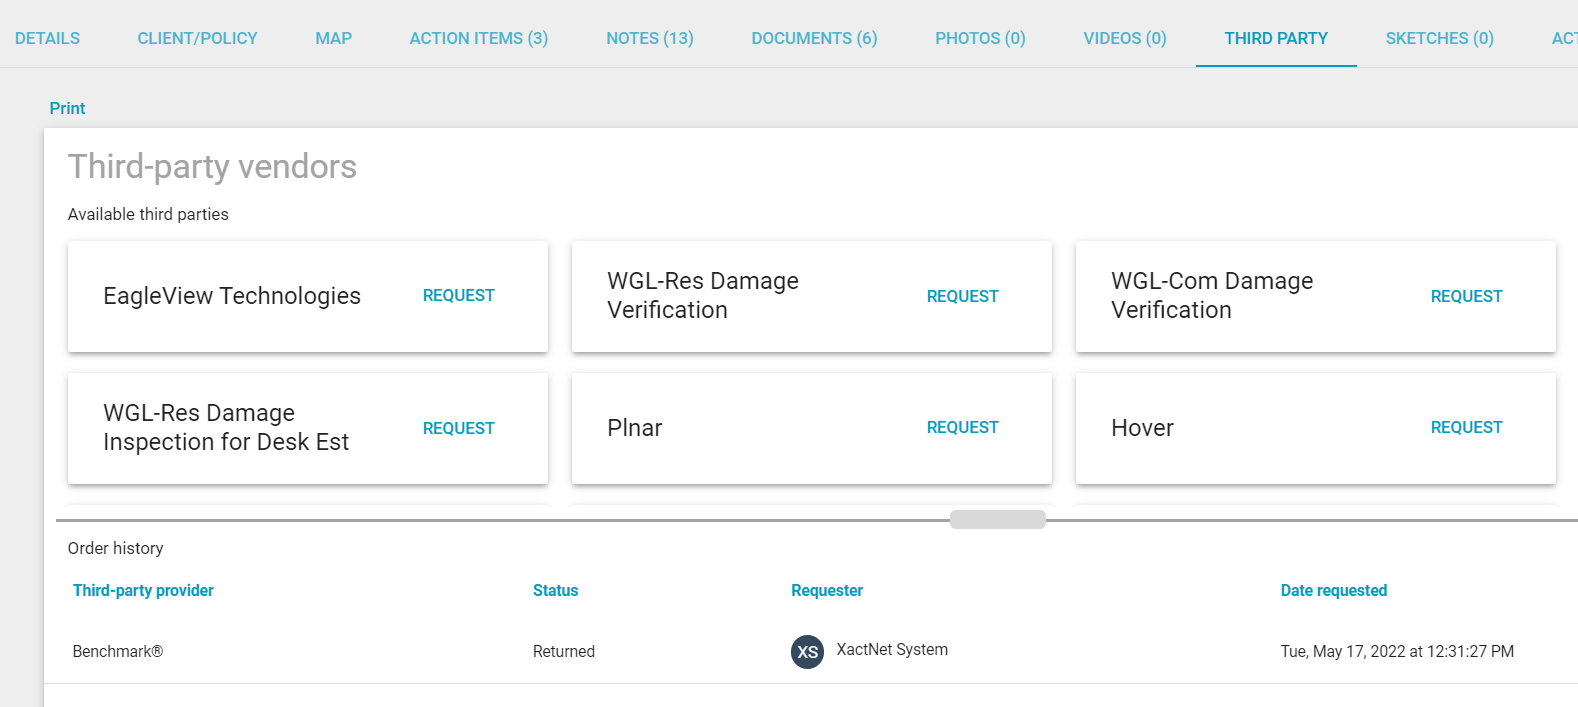Click the XS requester avatar icon
The height and width of the screenshot is (707, 1578).
[x=807, y=651]
